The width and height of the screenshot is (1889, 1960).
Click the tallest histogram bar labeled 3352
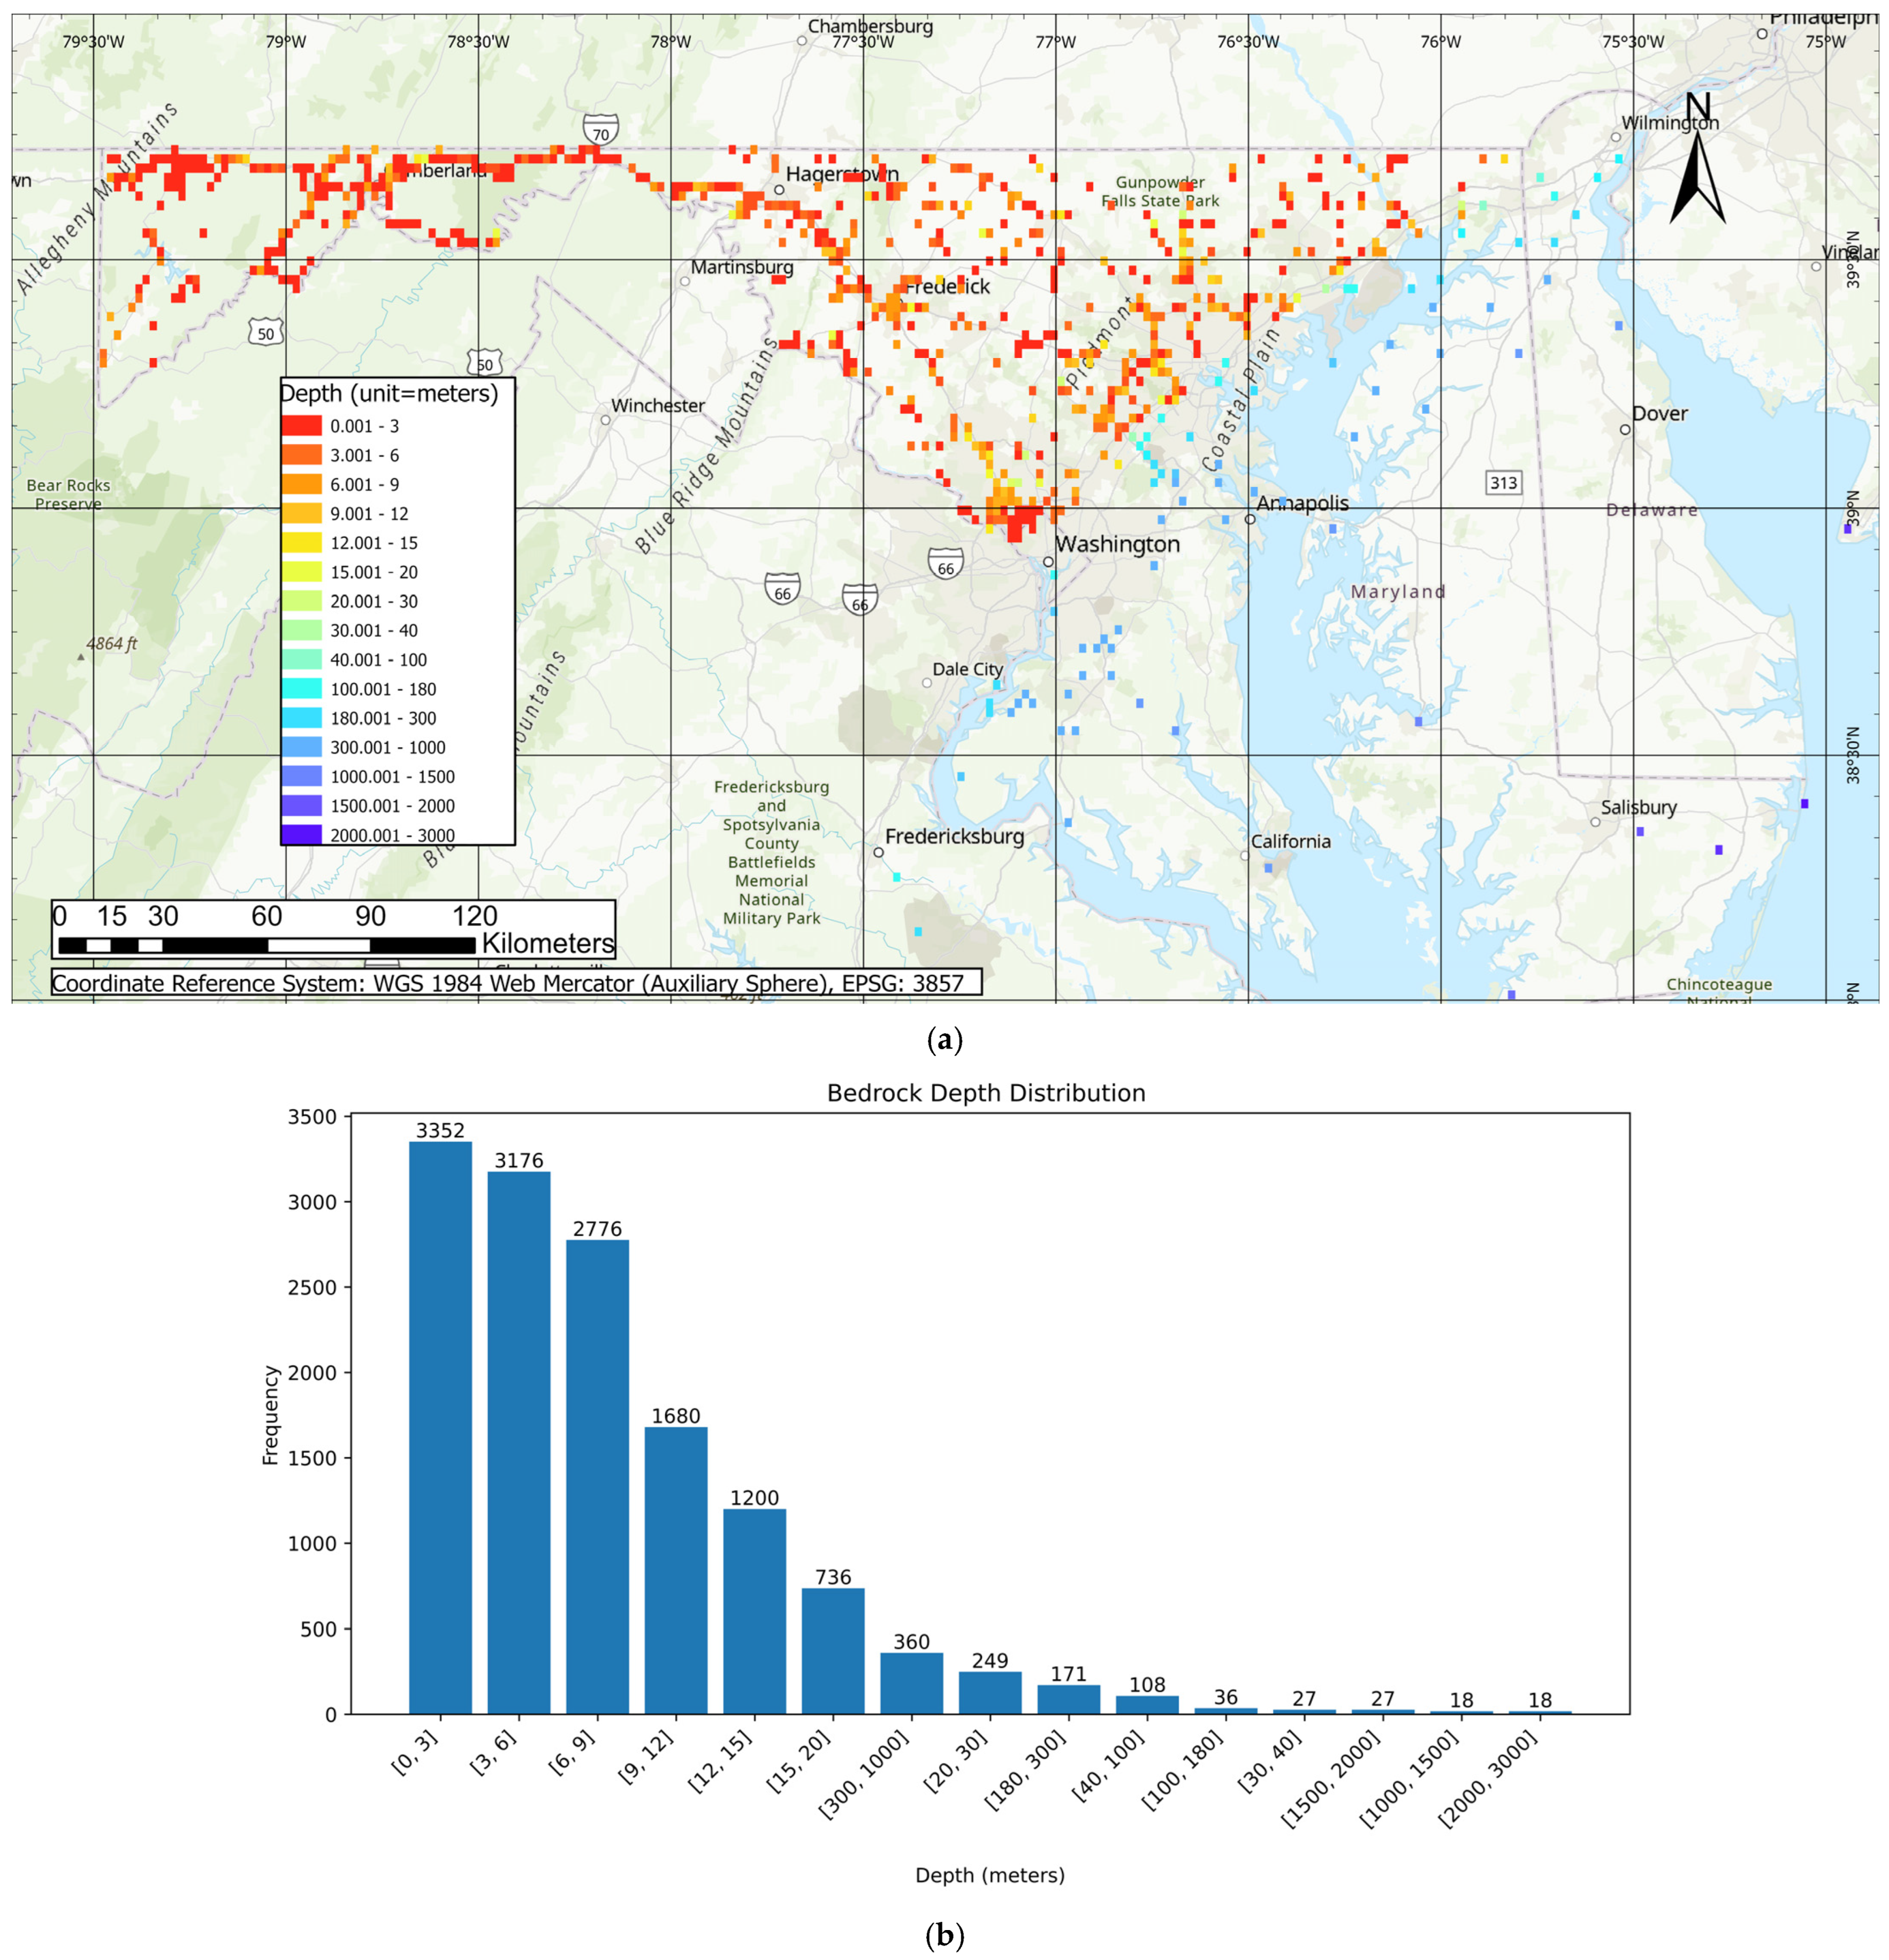pos(440,1428)
